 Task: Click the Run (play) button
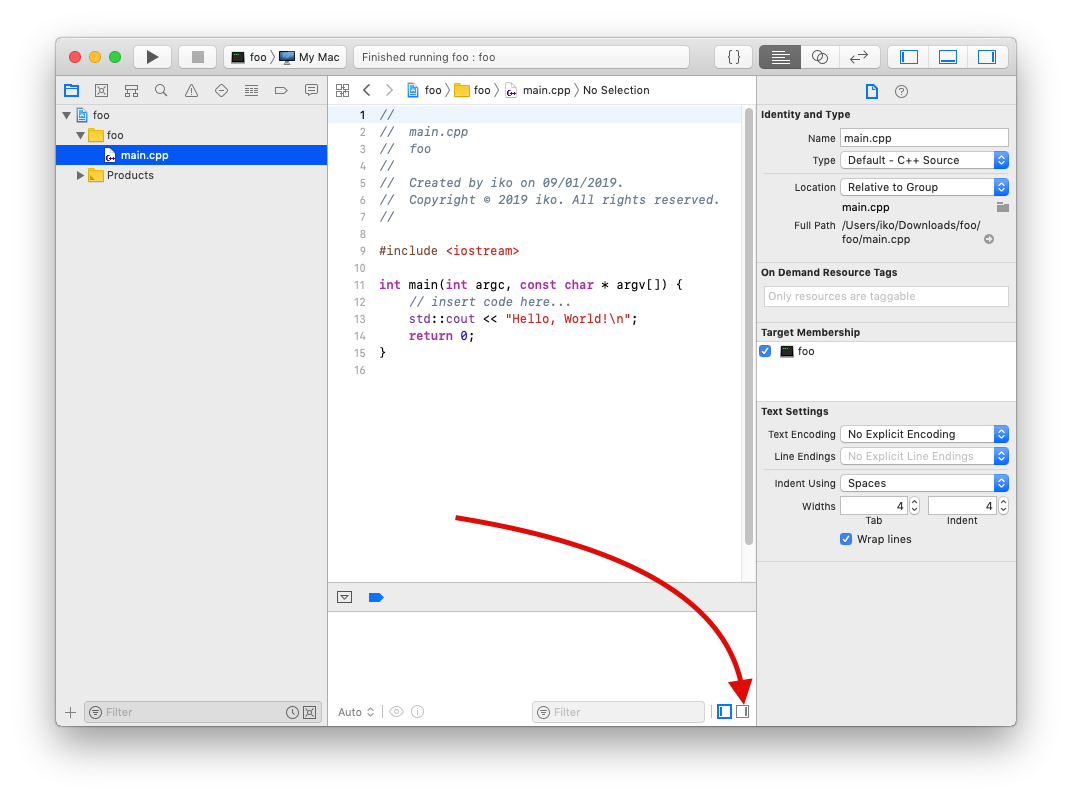tap(152, 57)
